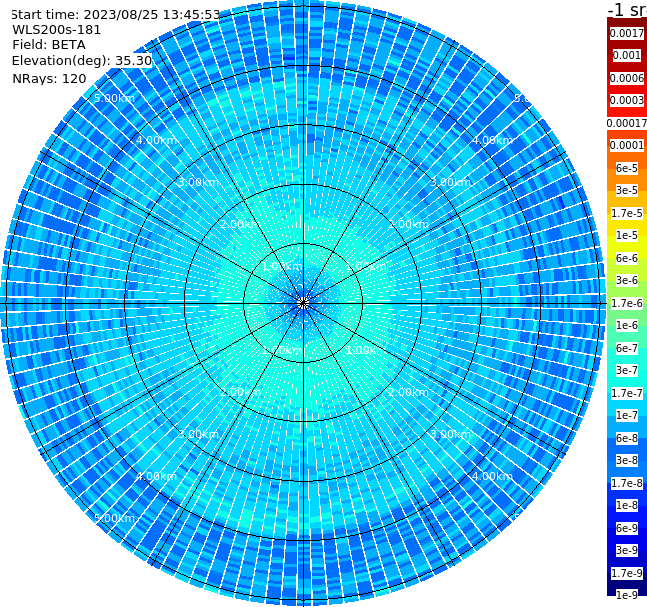Pick the 1e-5 colorbar label
Screen dimensions: 647x607
(627, 235)
